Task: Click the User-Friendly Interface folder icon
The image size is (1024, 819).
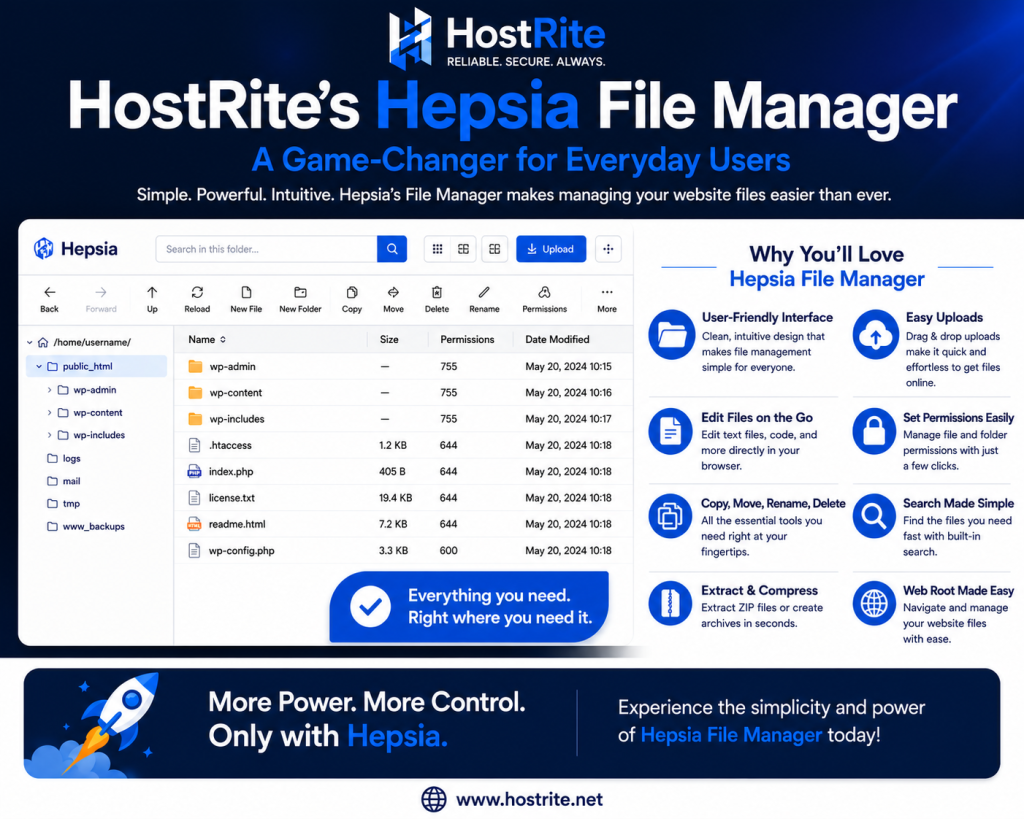Action: [671, 334]
